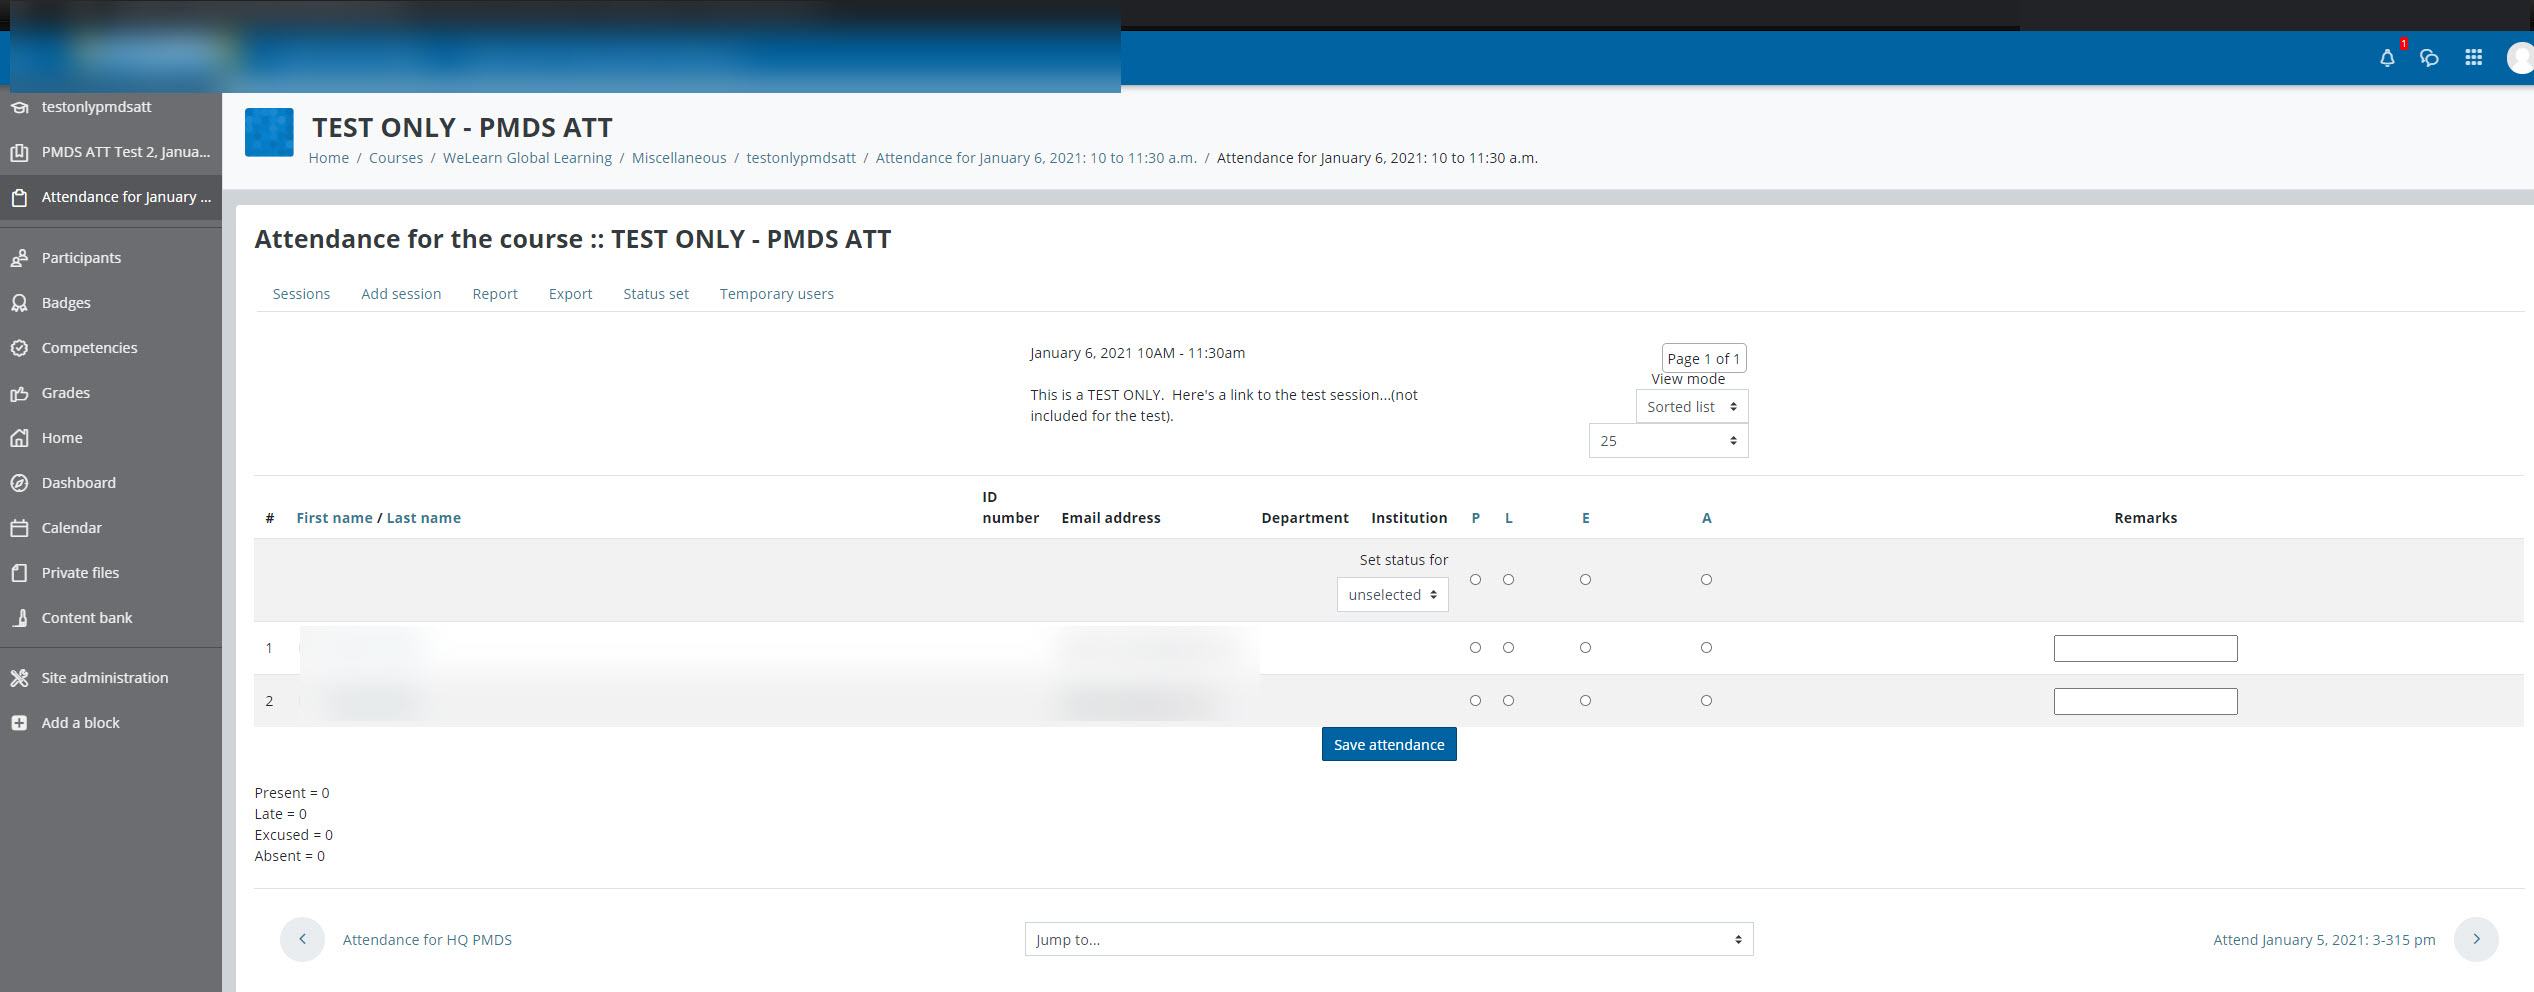Image resolution: width=2534 pixels, height=992 pixels.
Task: Select the Present radio button for student 1
Action: click(1476, 647)
